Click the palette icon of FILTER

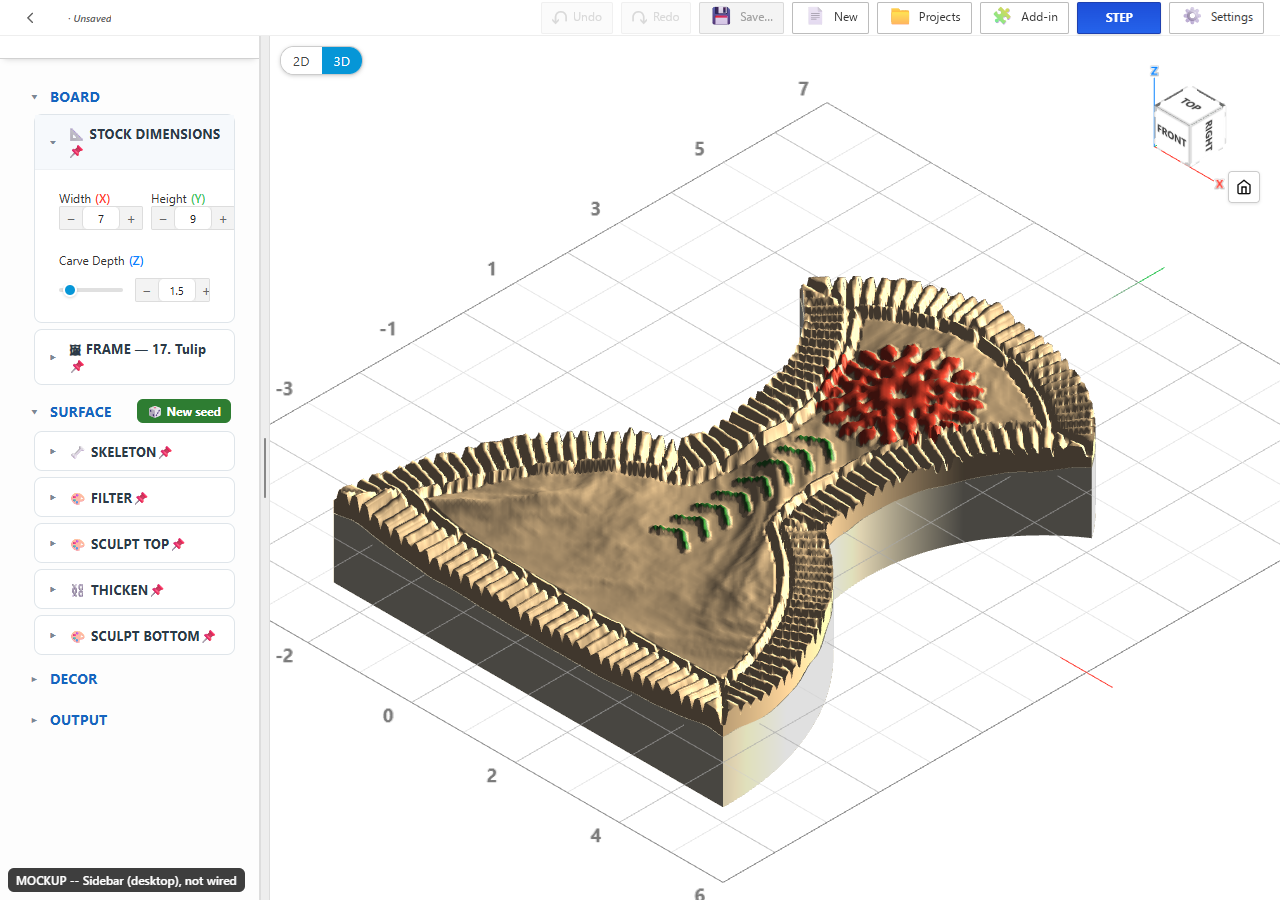pyautogui.click(x=77, y=498)
